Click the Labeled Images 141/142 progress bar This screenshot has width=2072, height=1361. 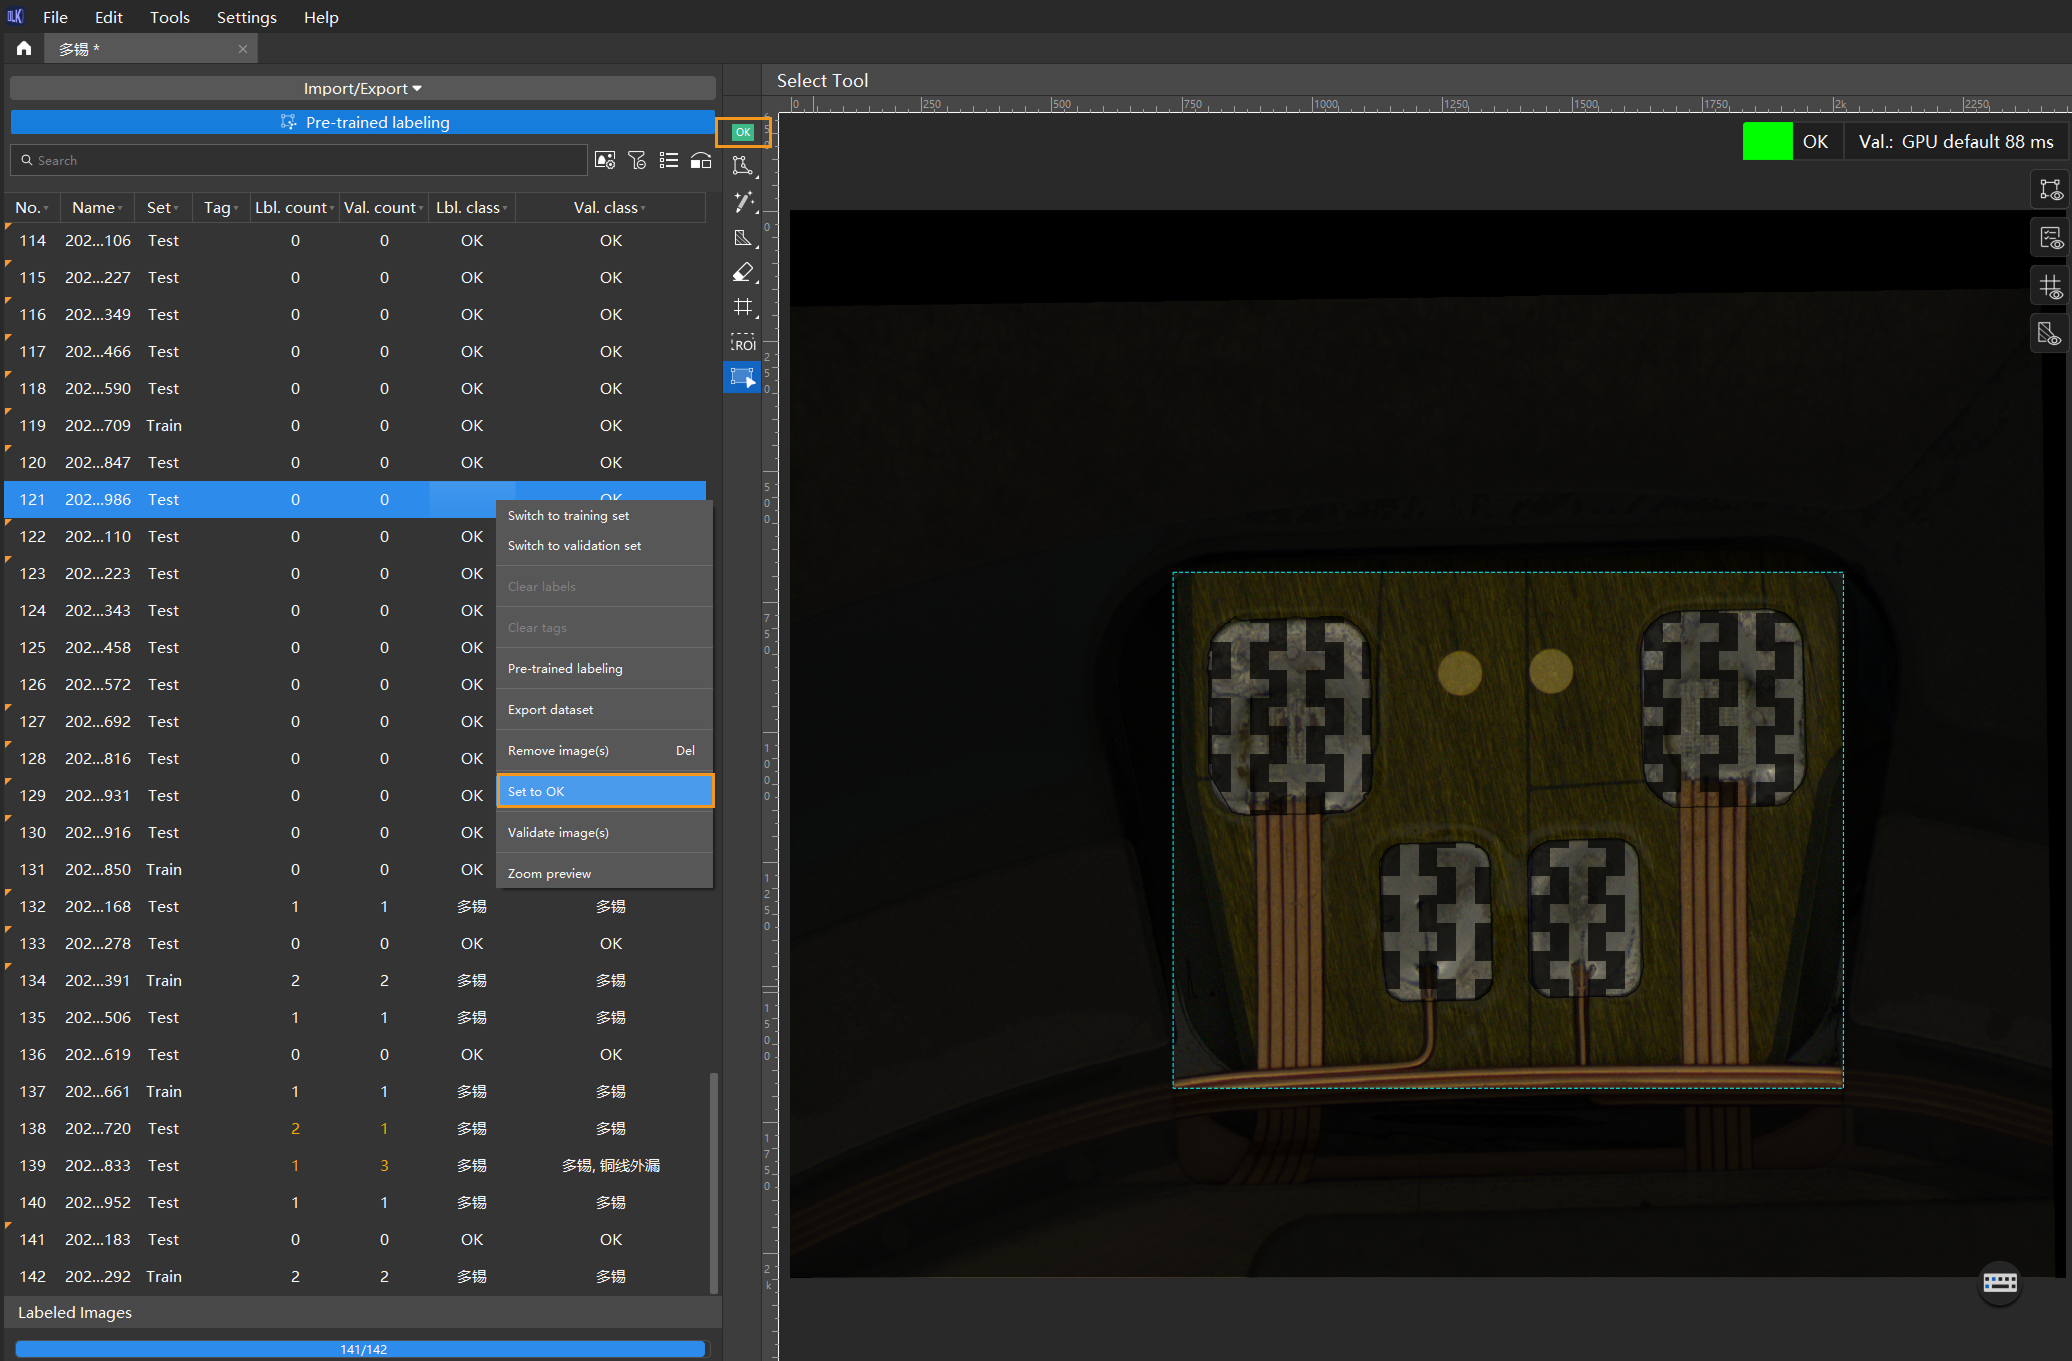click(361, 1349)
